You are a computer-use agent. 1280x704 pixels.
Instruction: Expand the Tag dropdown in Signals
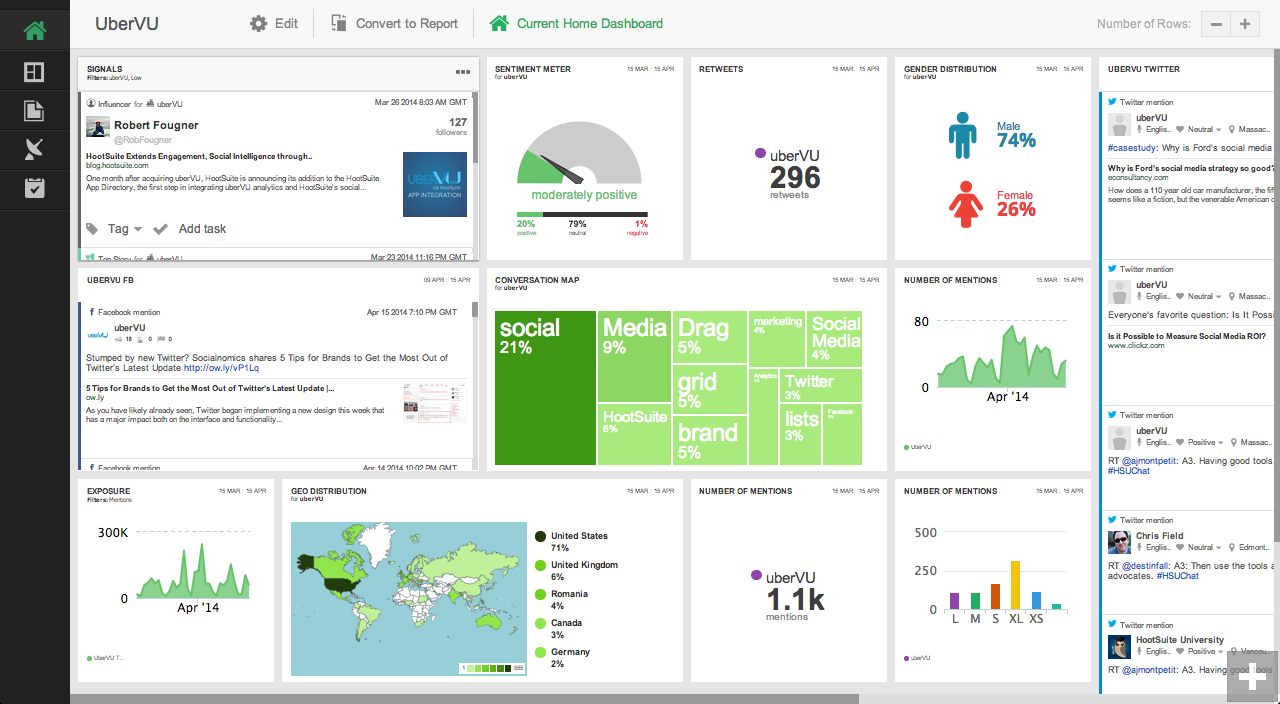point(115,229)
